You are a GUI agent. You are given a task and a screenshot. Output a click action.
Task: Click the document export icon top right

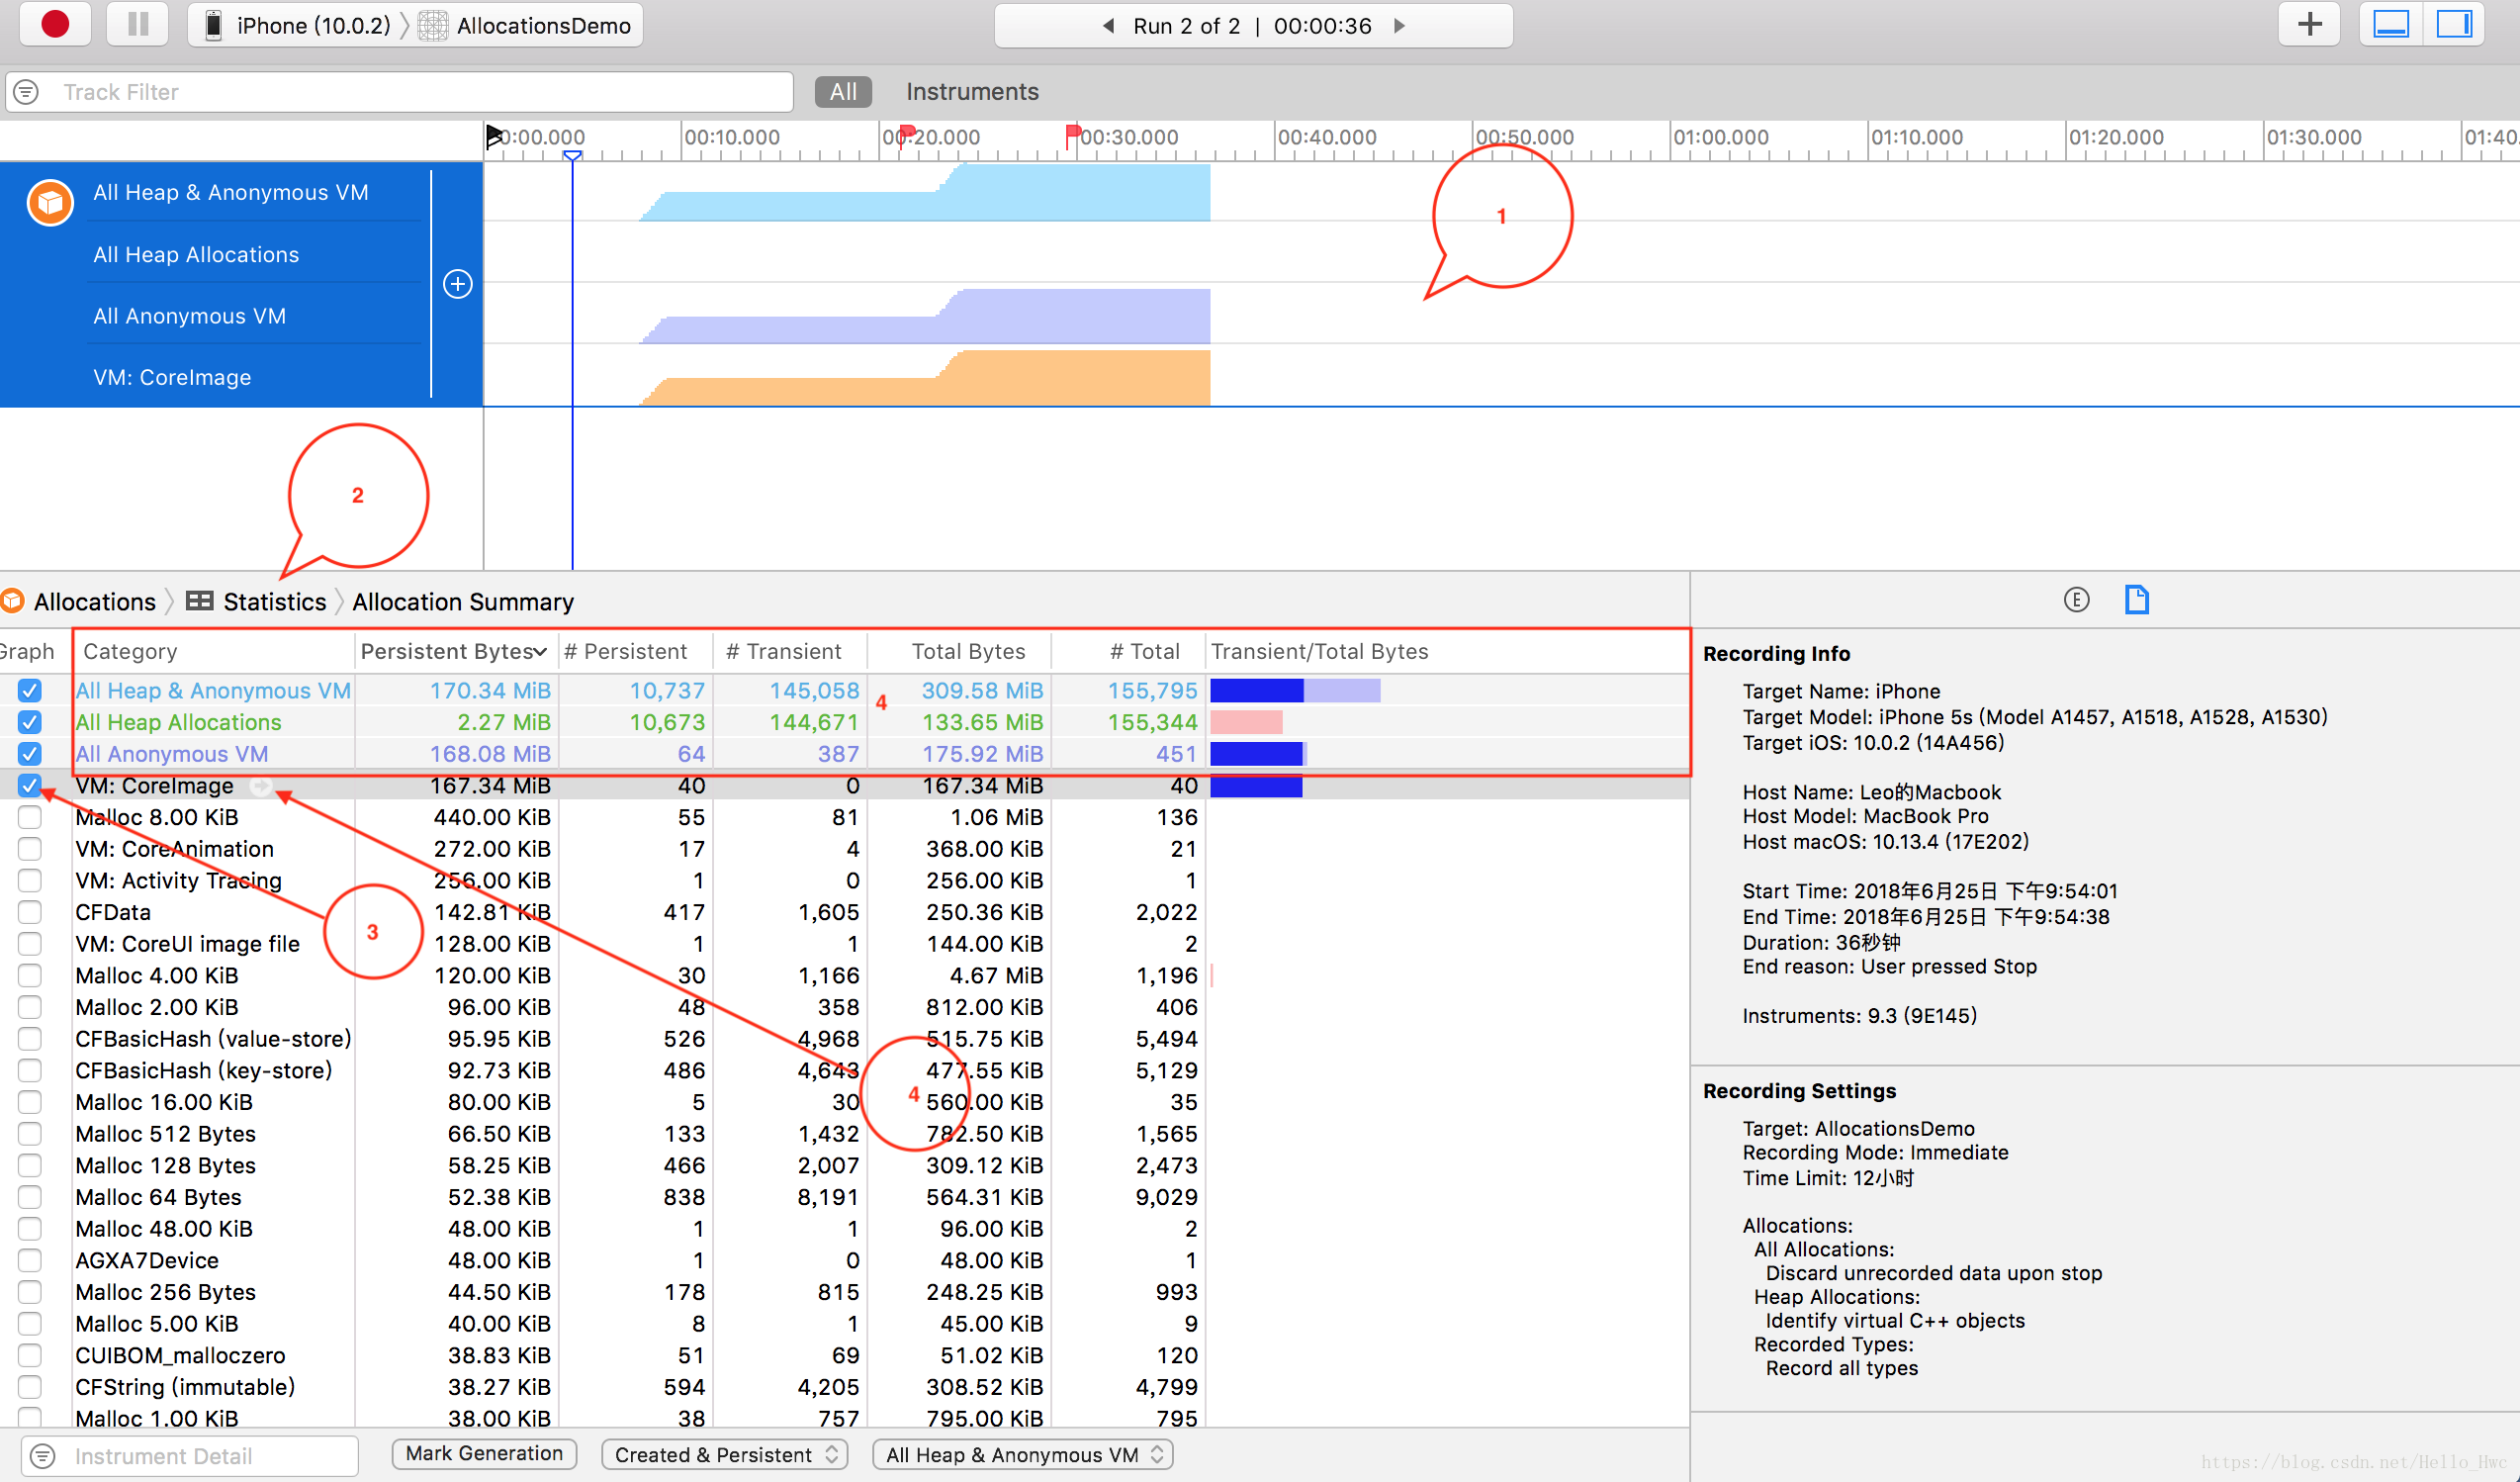coord(2139,602)
